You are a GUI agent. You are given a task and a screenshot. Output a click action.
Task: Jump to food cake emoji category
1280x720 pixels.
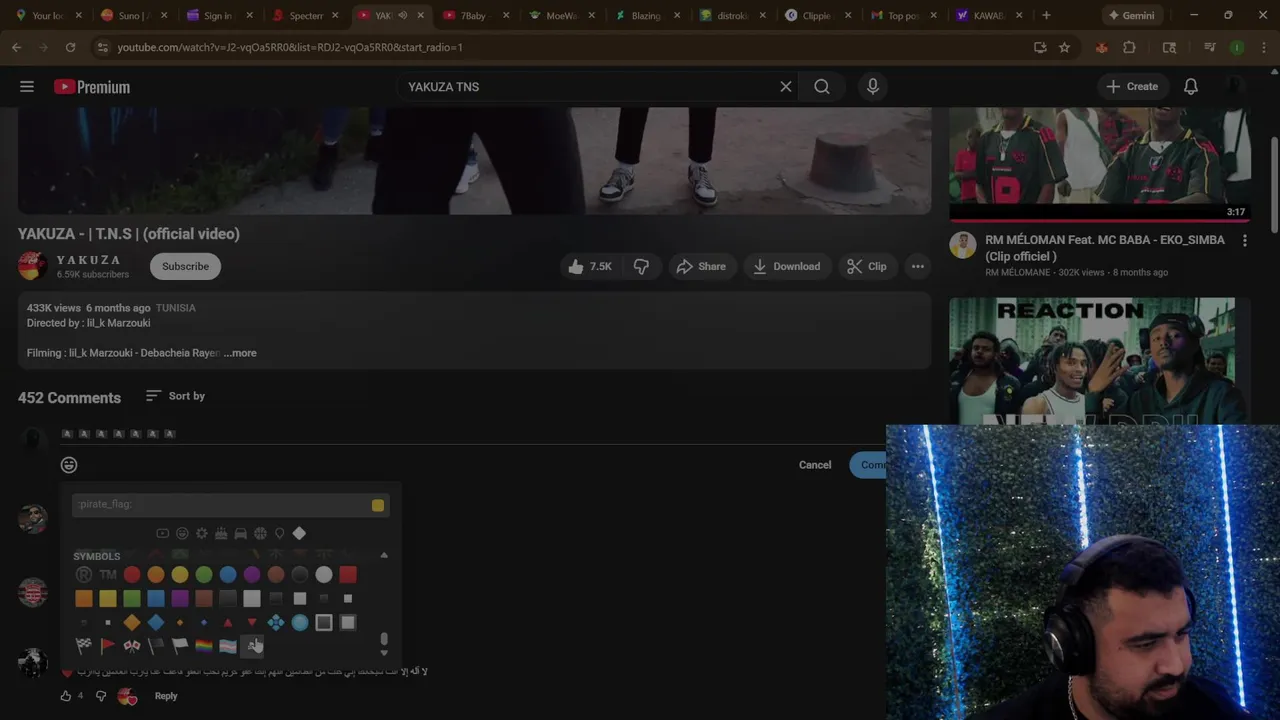pos(221,534)
